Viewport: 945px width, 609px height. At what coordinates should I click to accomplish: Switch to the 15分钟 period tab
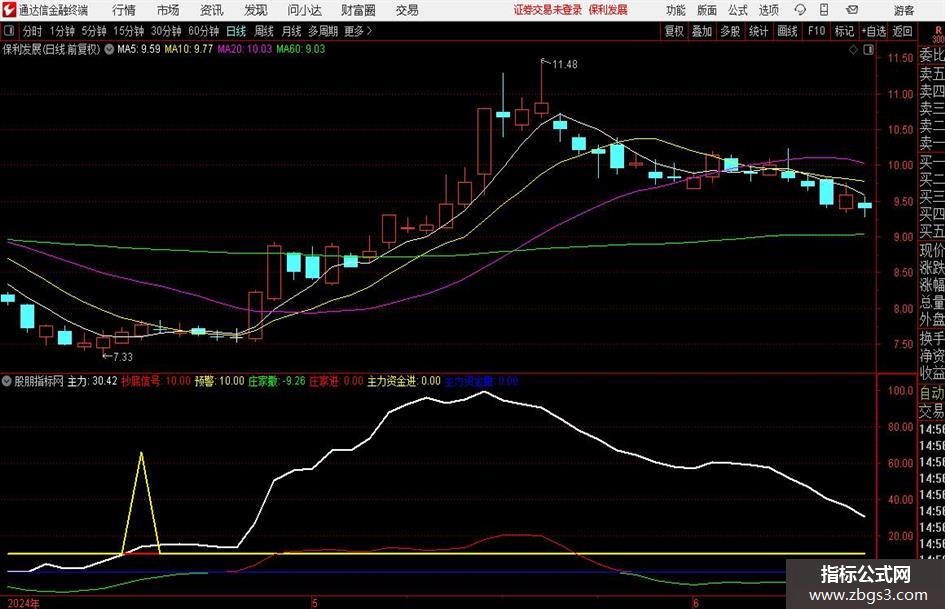click(x=129, y=31)
